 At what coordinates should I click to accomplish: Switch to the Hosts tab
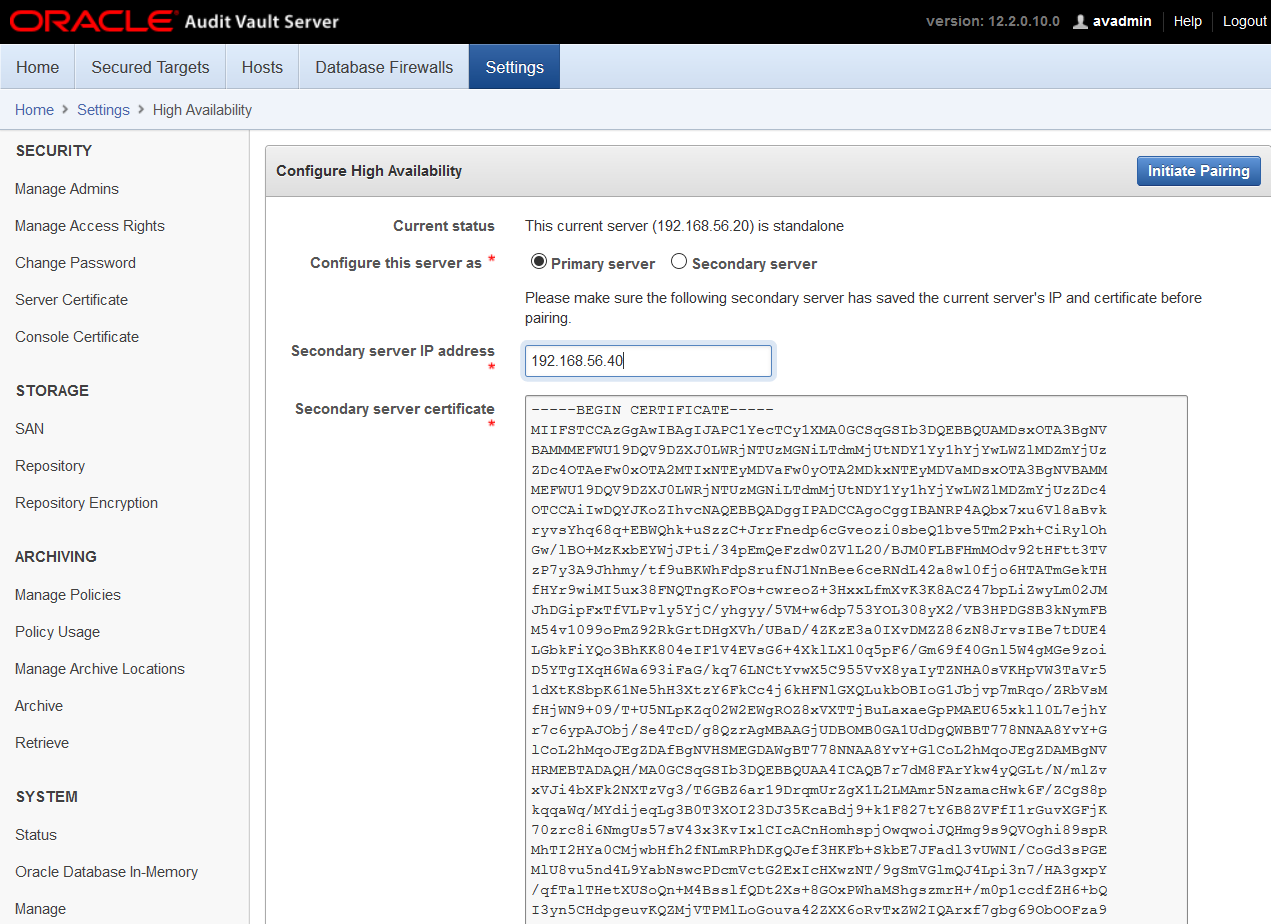pyautogui.click(x=262, y=67)
